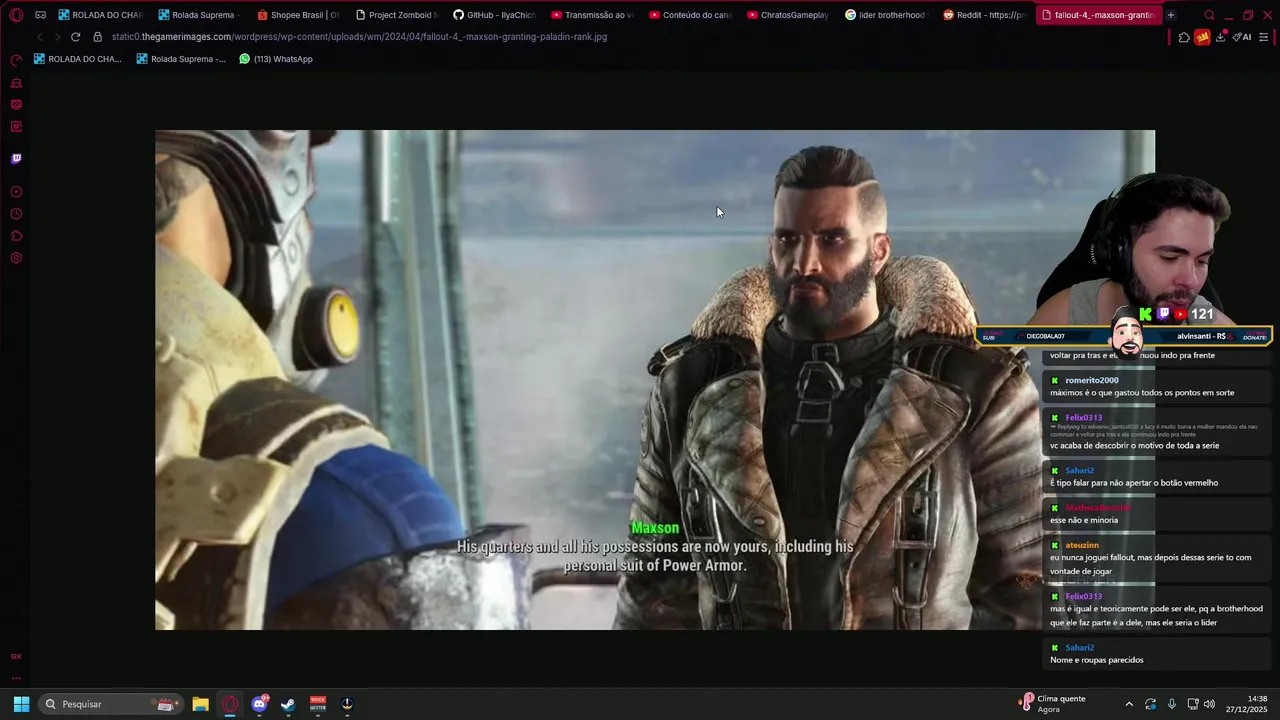Select the fallout-4_-maxson-granting tab
Viewport: 1280px width, 720px height.
1097,15
